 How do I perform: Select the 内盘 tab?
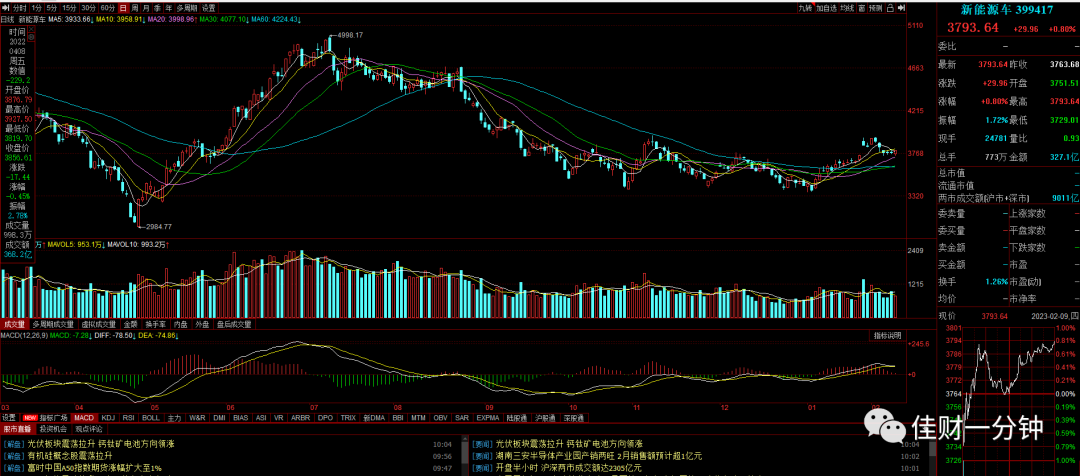click(x=181, y=323)
